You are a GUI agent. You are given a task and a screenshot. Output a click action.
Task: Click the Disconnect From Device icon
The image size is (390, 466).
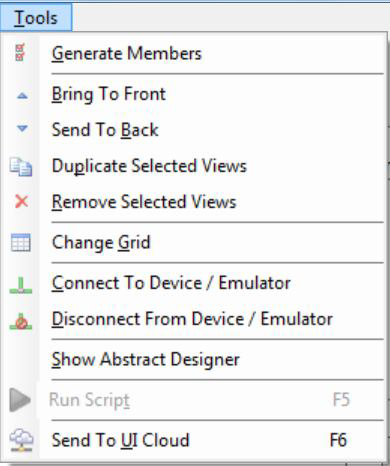pyautogui.click(x=21, y=322)
